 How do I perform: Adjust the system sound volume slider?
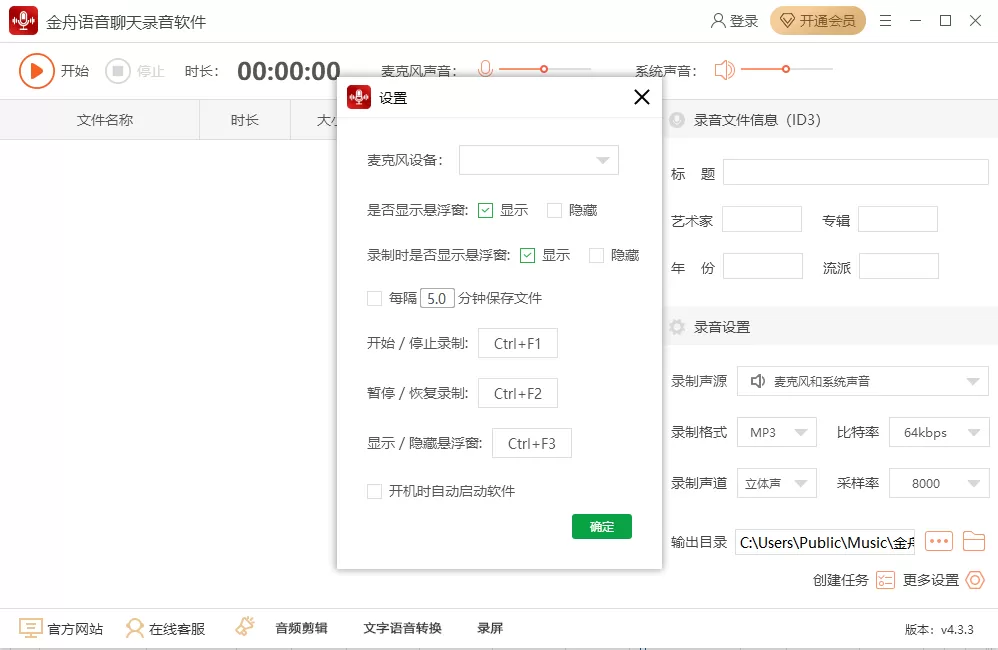point(787,69)
